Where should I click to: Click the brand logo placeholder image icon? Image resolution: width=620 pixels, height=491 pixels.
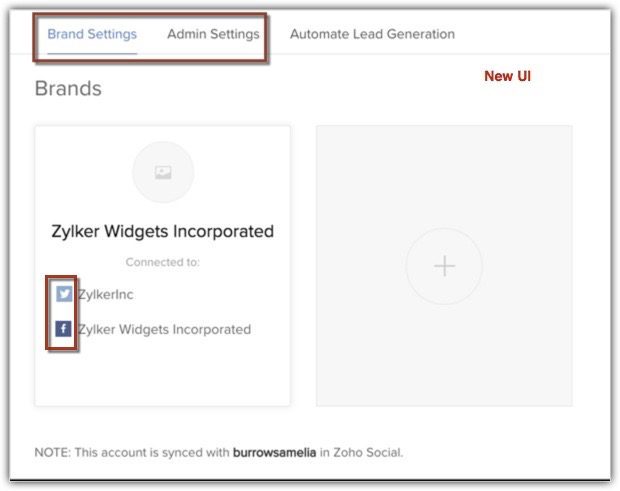(x=163, y=172)
